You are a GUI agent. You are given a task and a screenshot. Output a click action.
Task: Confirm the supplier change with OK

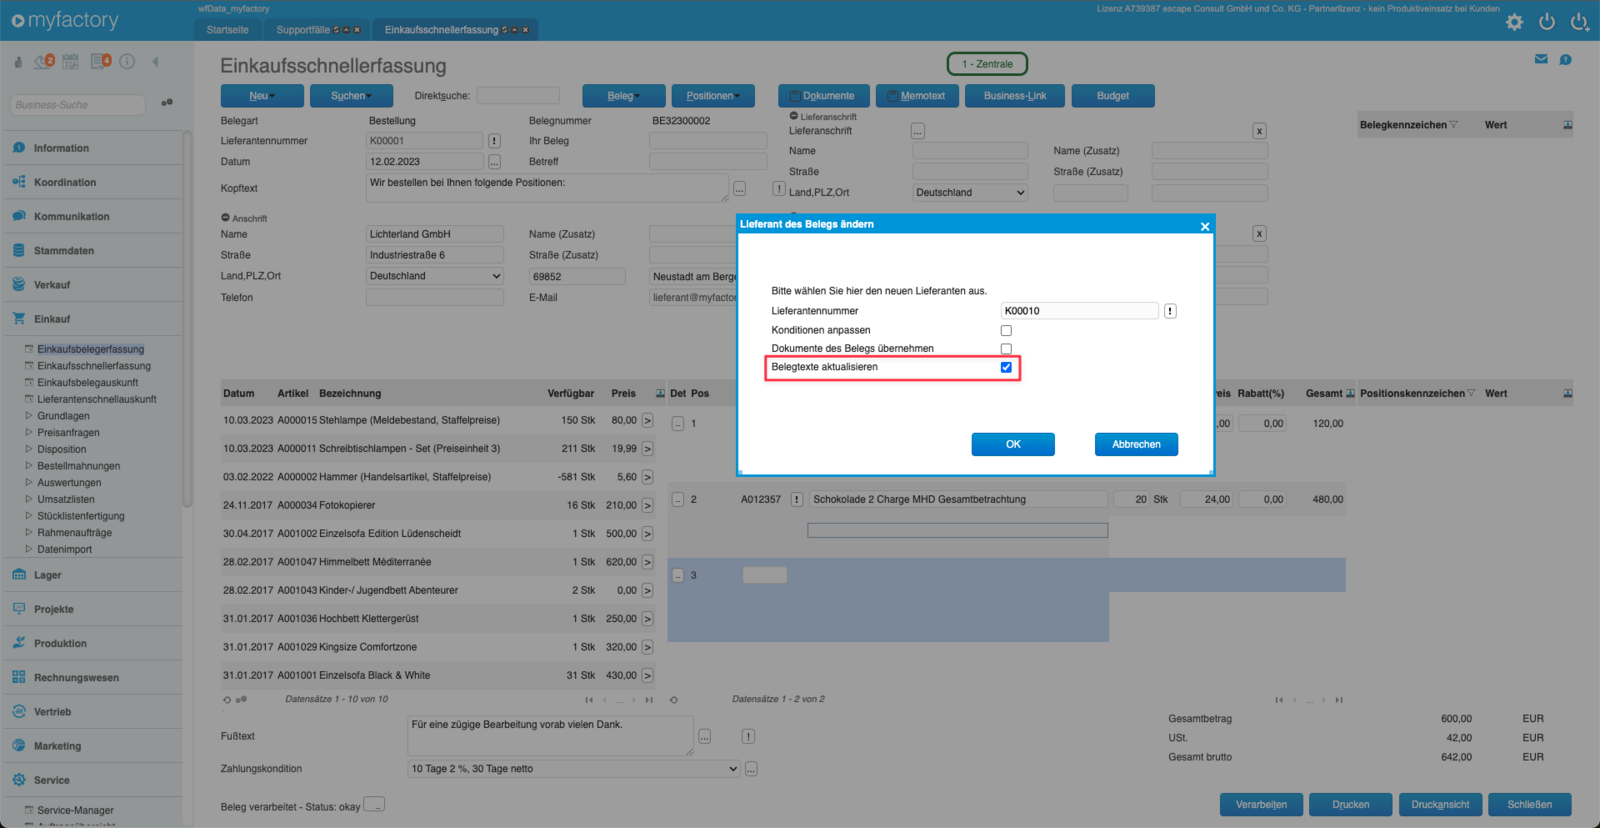point(1013,444)
